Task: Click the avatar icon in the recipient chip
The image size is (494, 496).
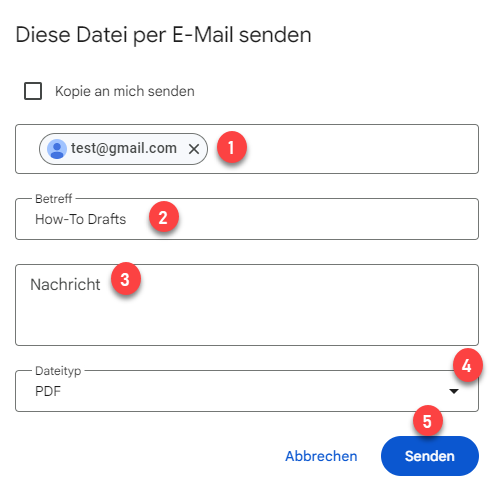Action: click(x=57, y=149)
